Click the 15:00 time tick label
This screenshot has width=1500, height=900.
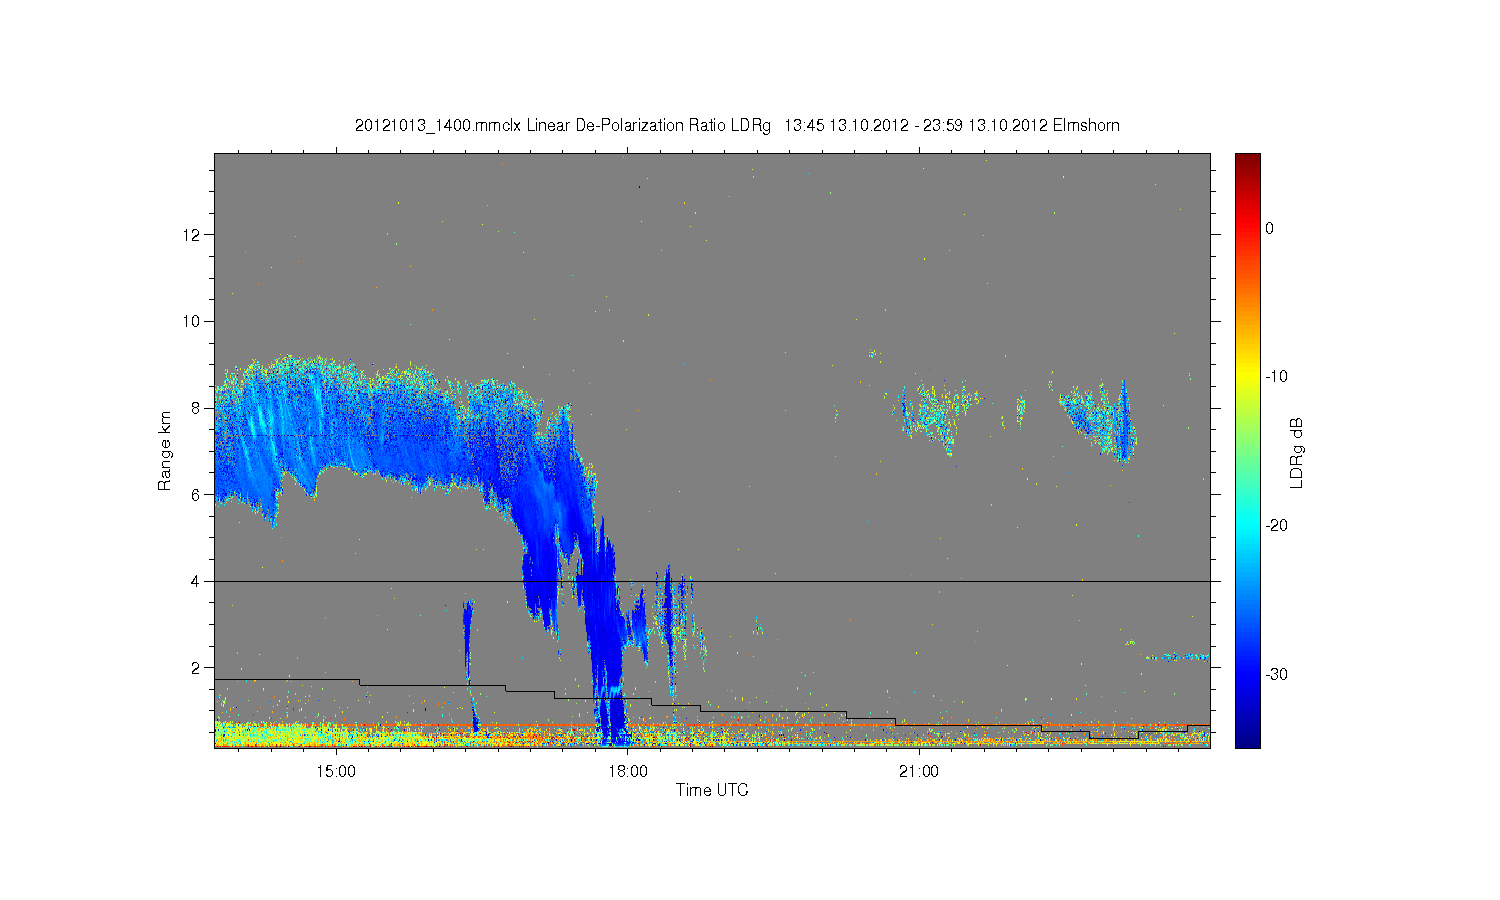[336, 771]
